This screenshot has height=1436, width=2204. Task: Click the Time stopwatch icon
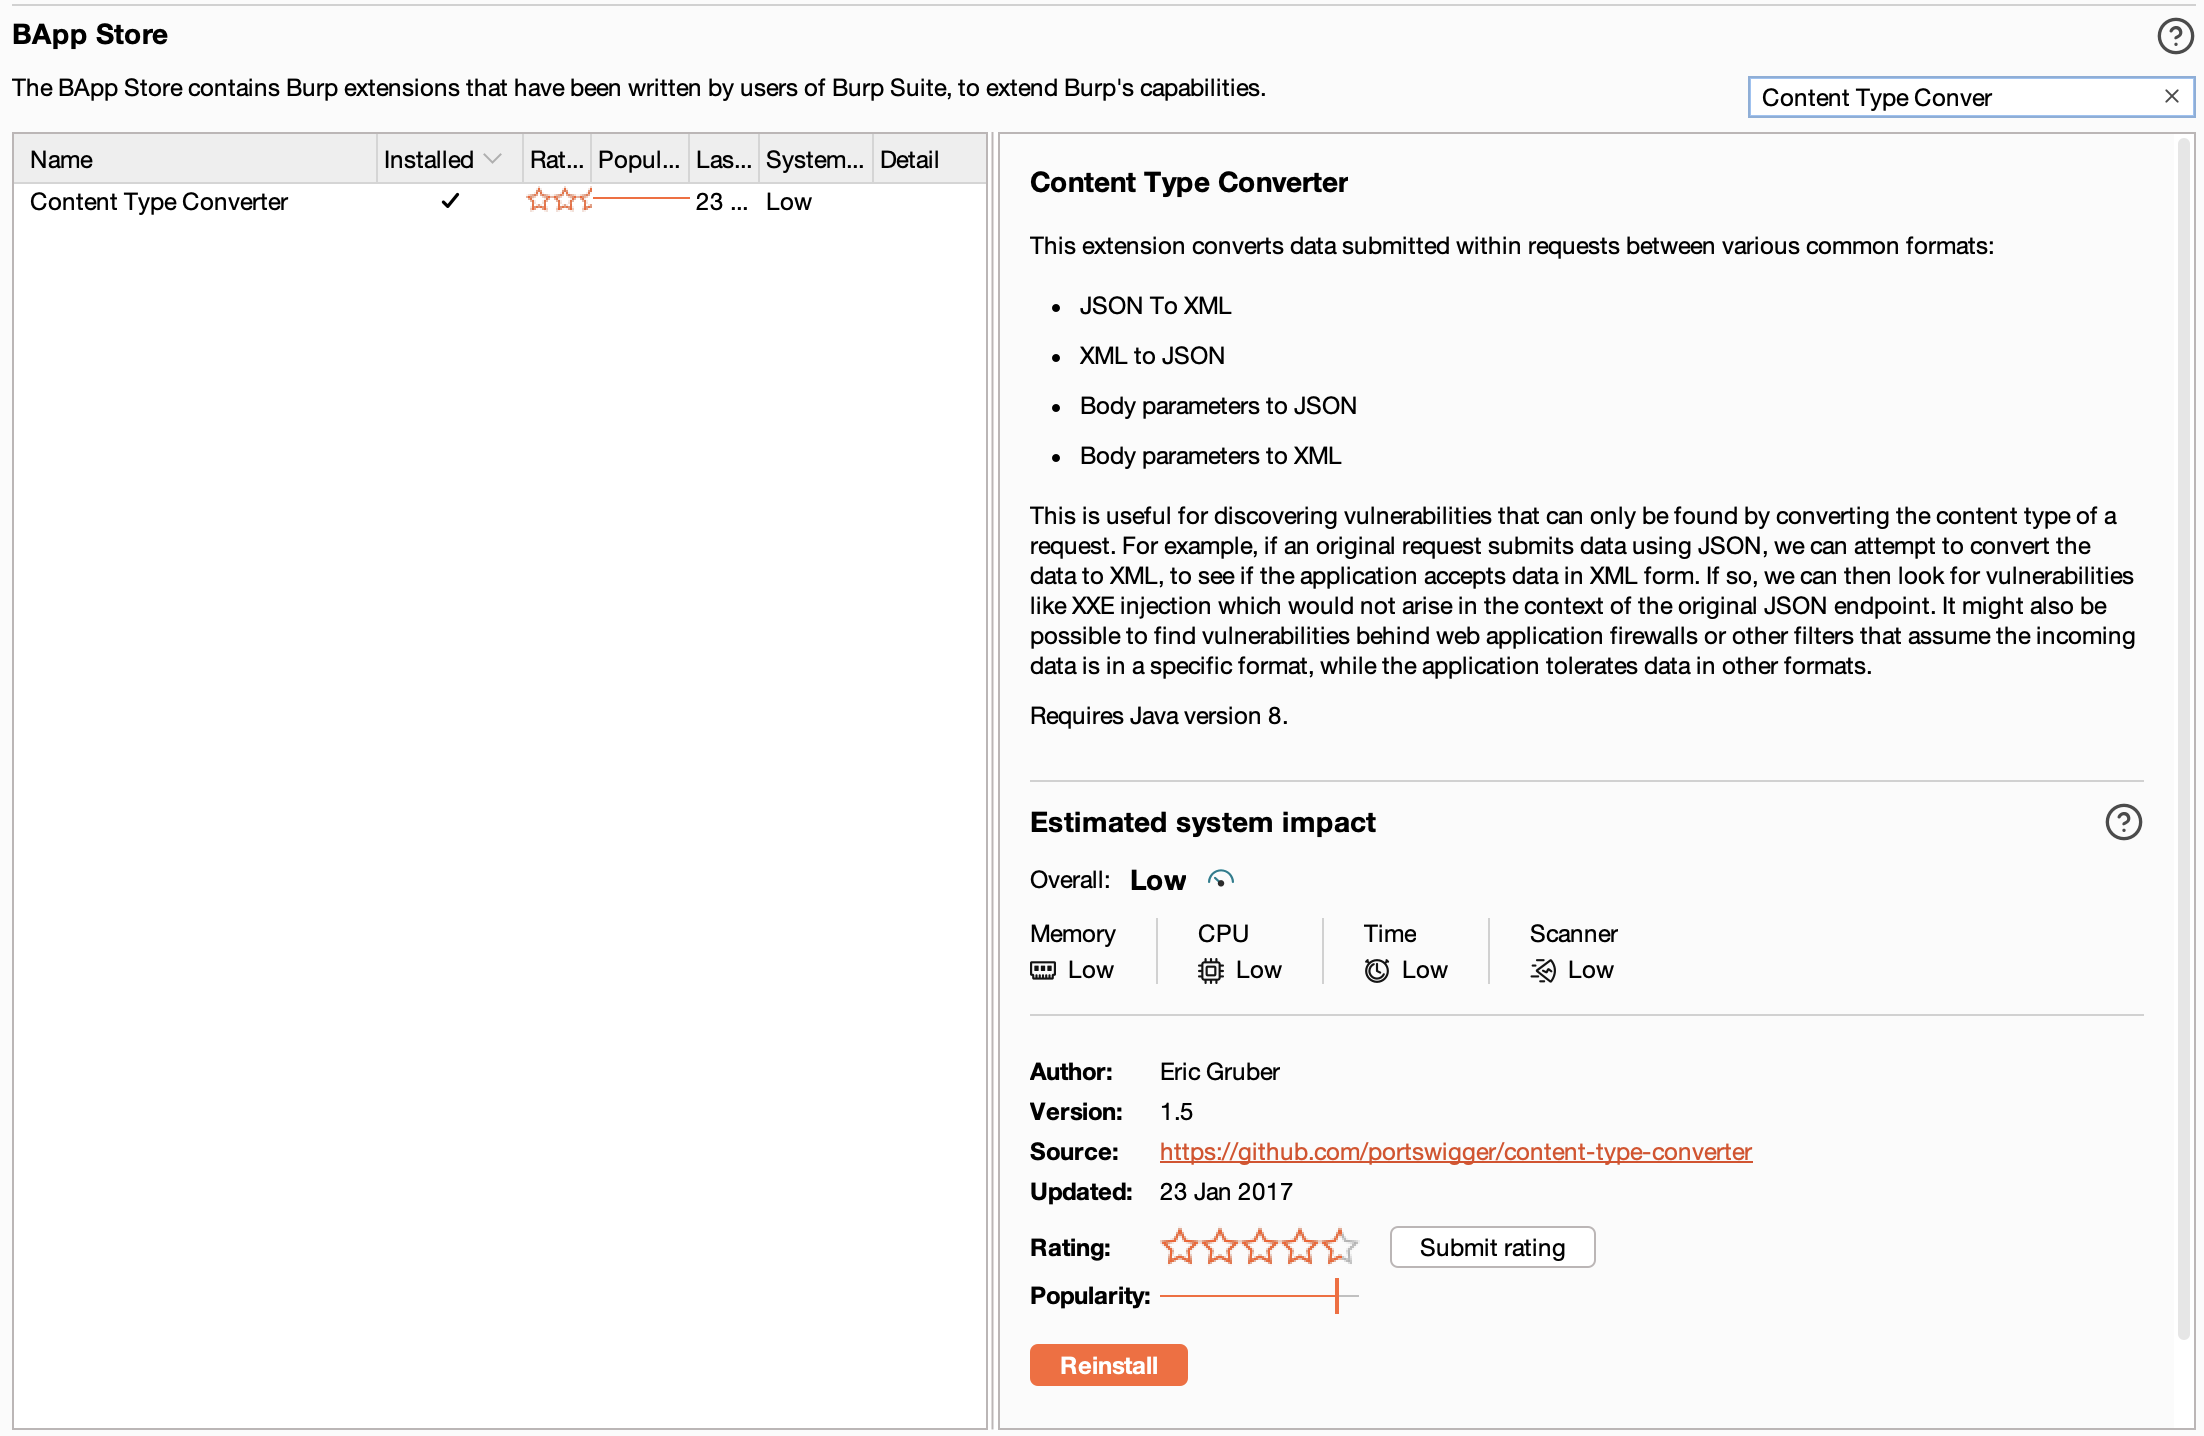pyautogui.click(x=1377, y=969)
